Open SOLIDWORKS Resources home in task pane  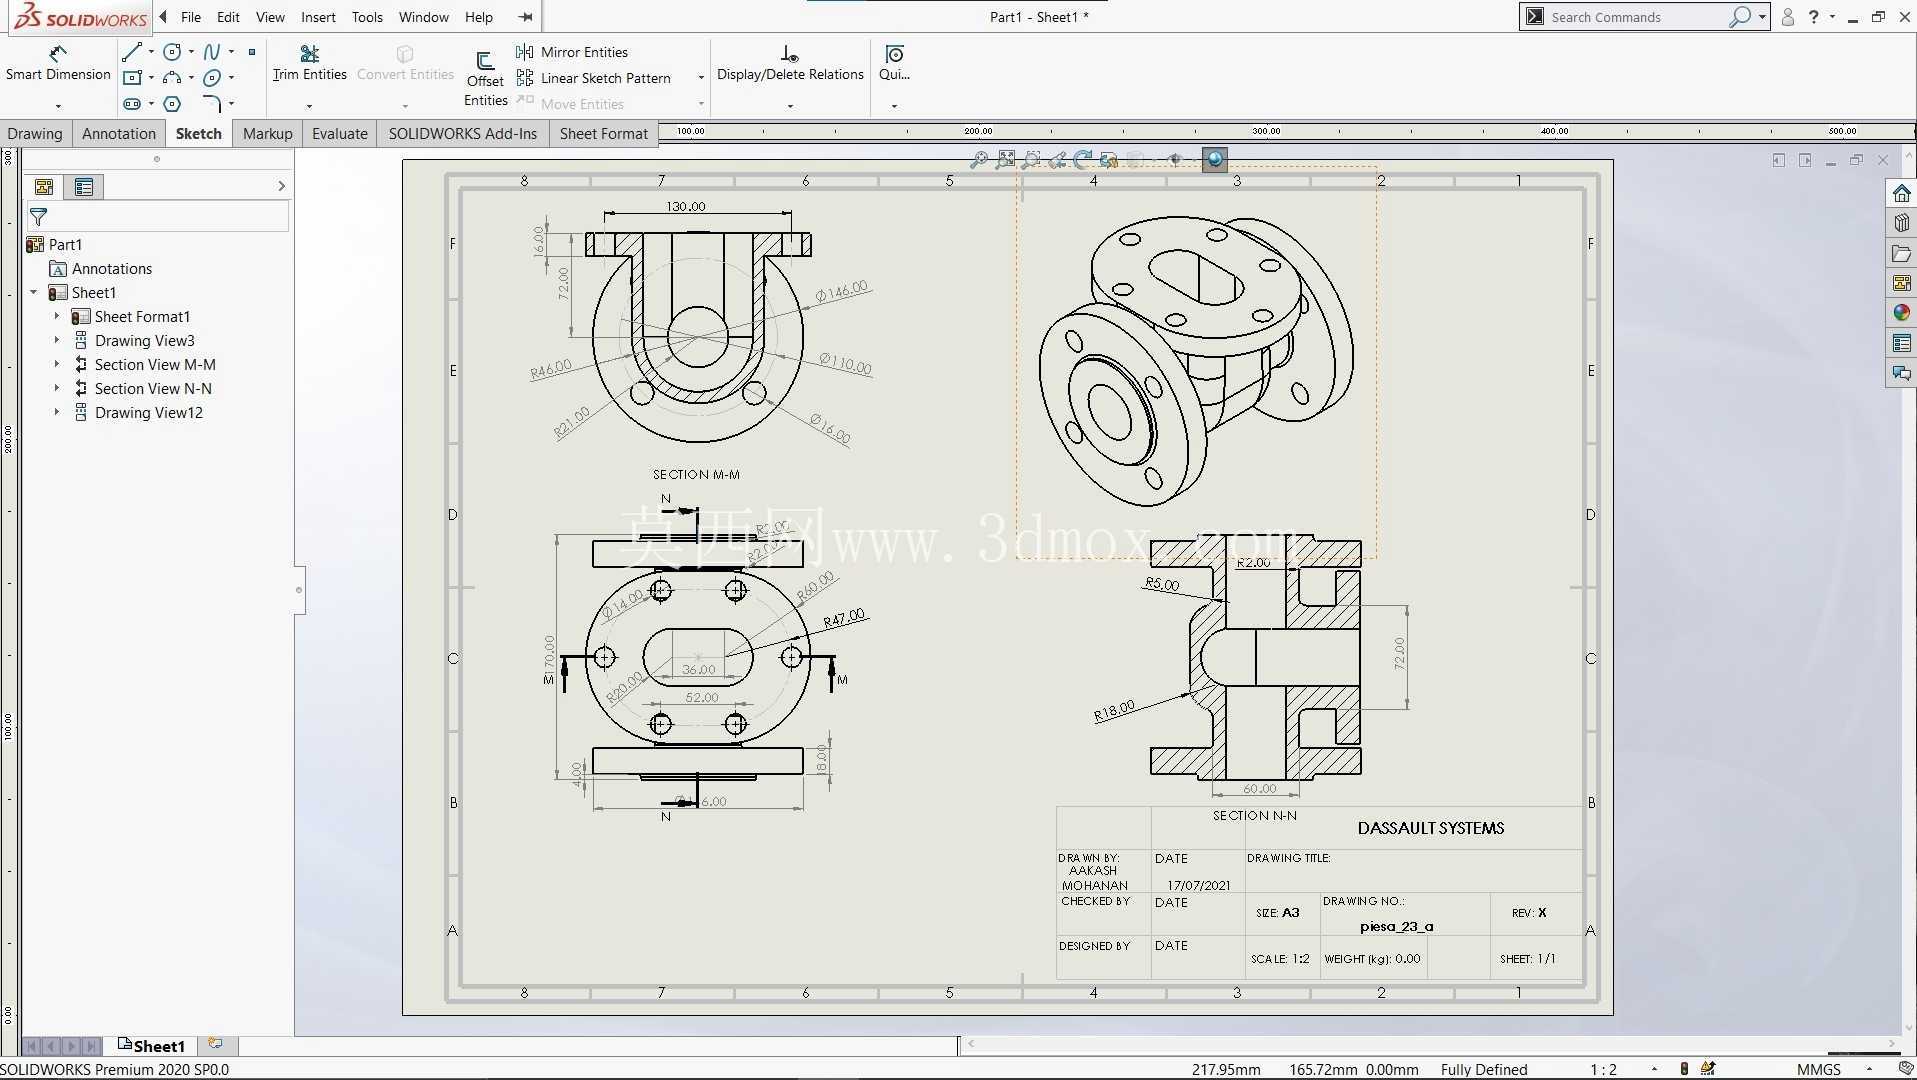pos(1901,193)
